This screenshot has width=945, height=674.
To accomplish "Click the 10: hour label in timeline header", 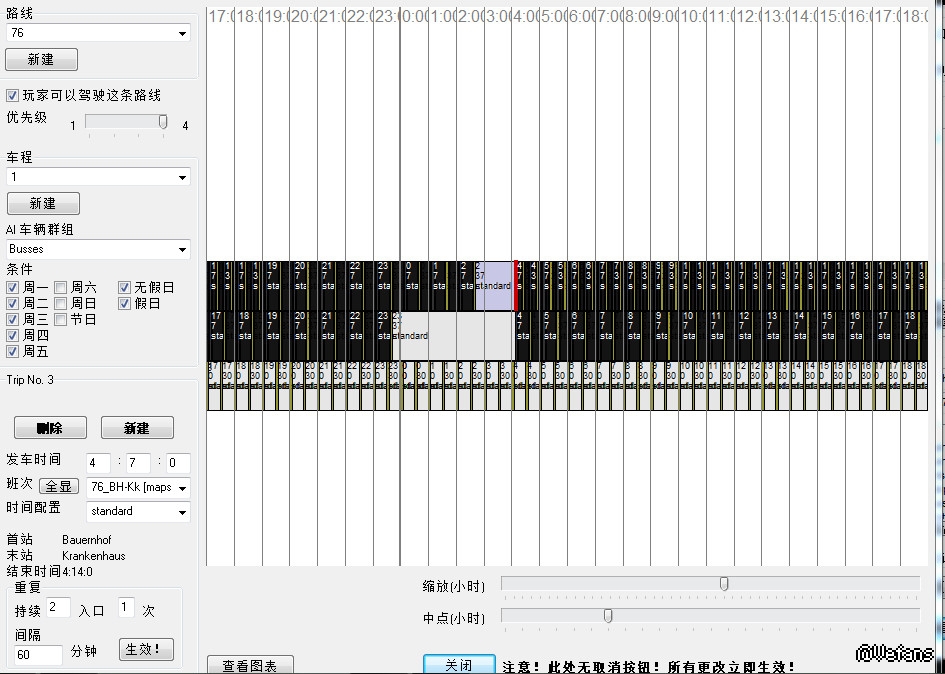I will (x=692, y=16).
